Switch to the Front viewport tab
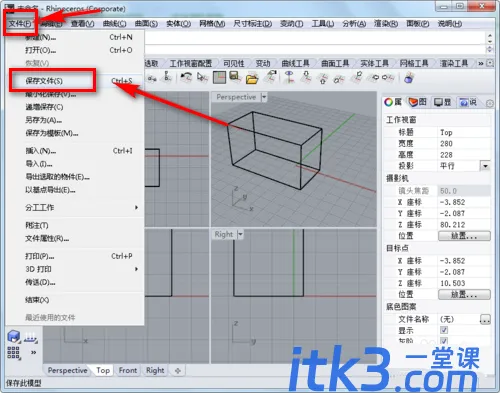The height and width of the screenshot is (393, 500). coord(128,370)
